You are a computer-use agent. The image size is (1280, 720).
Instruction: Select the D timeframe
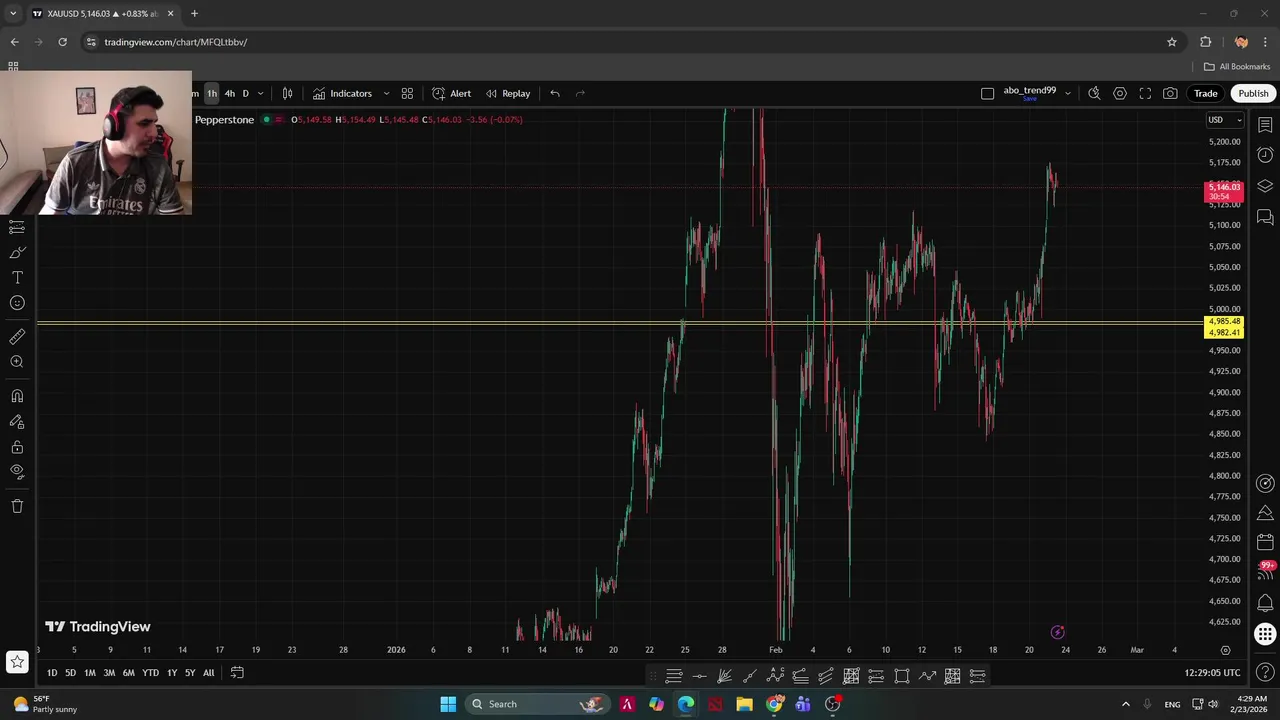coord(245,93)
